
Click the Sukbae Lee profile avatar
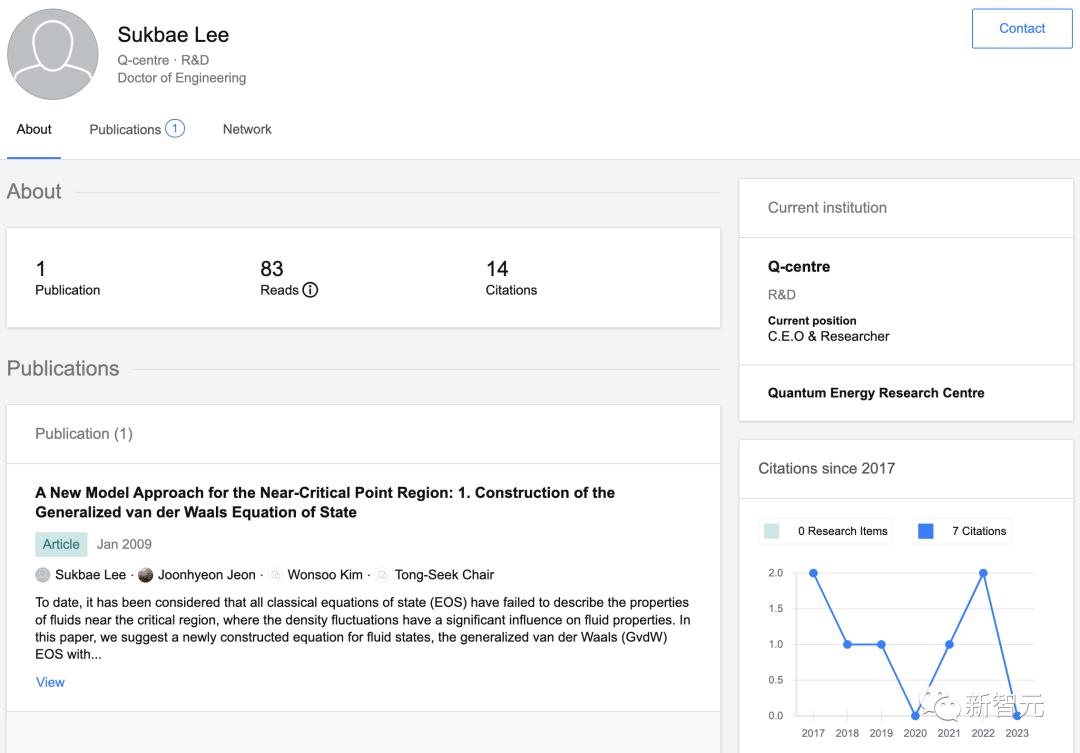53,54
